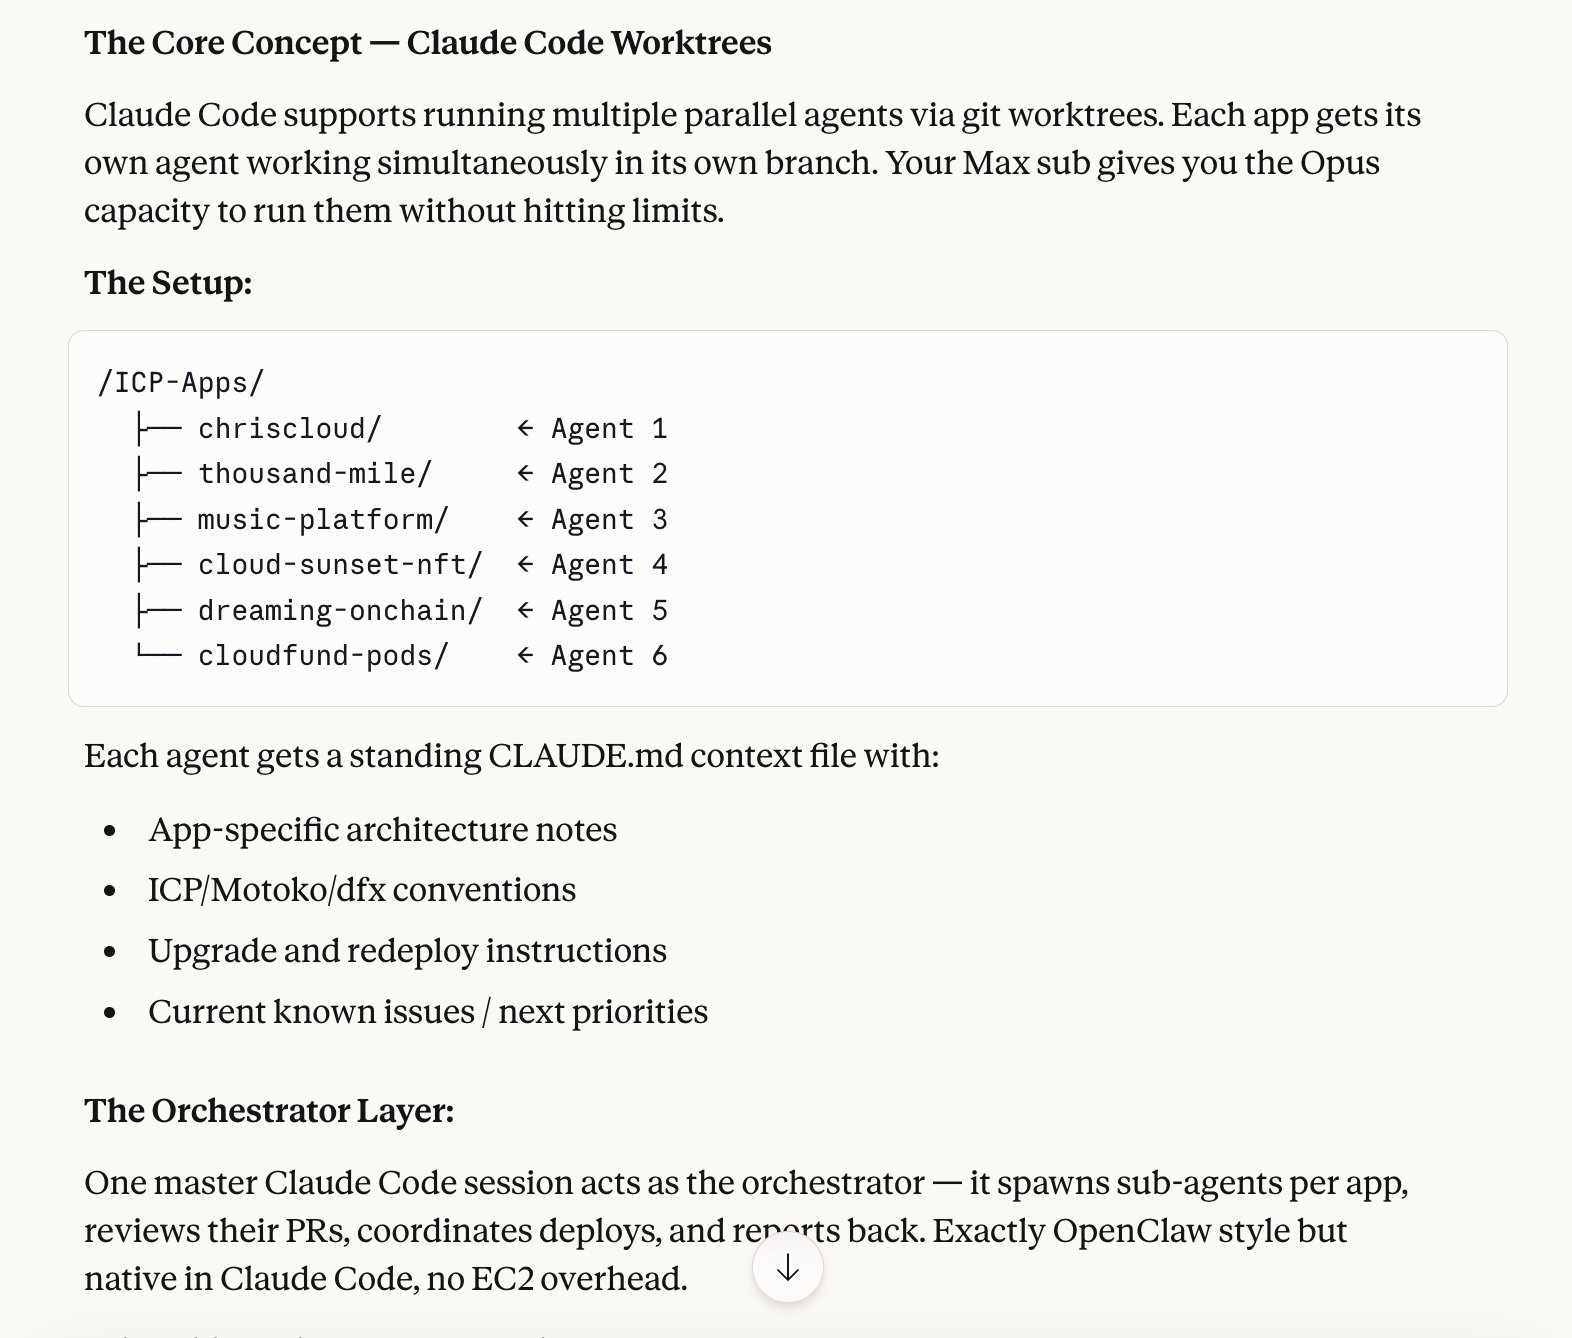Viewport: 1572px width, 1338px height.
Task: Click the scroll-to-bottom down arrow button
Action: coord(788,1268)
